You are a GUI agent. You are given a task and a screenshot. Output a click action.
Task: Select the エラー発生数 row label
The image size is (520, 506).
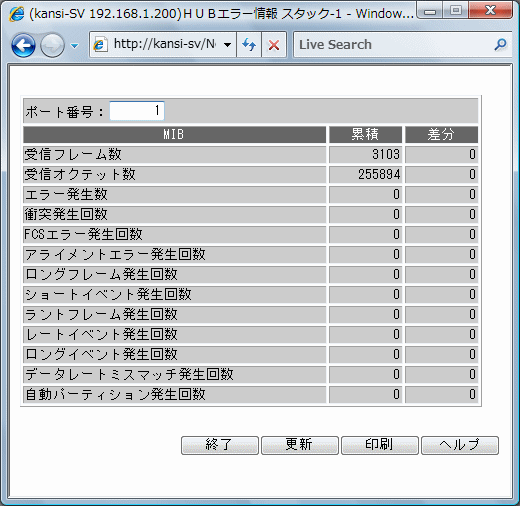coord(66,194)
